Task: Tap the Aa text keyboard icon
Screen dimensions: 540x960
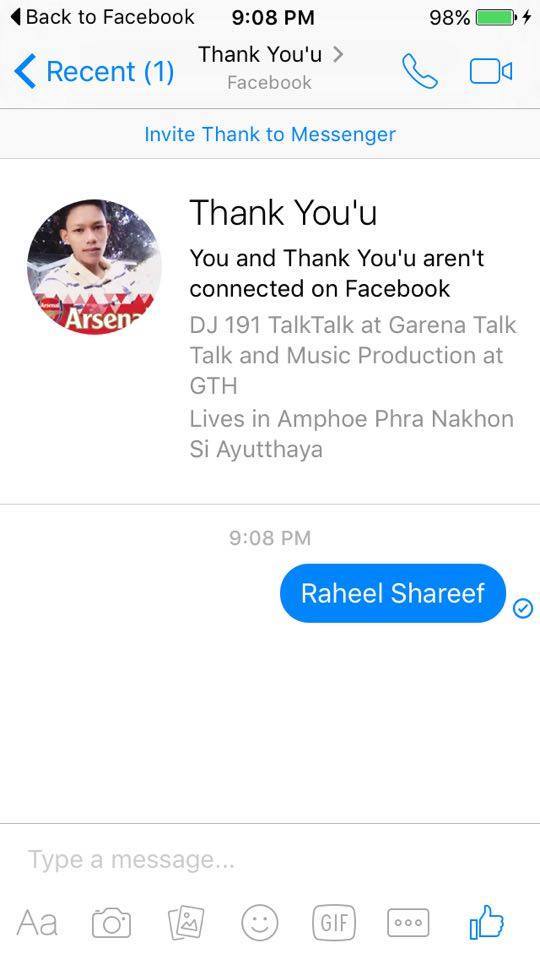Action: pyautogui.click(x=37, y=923)
